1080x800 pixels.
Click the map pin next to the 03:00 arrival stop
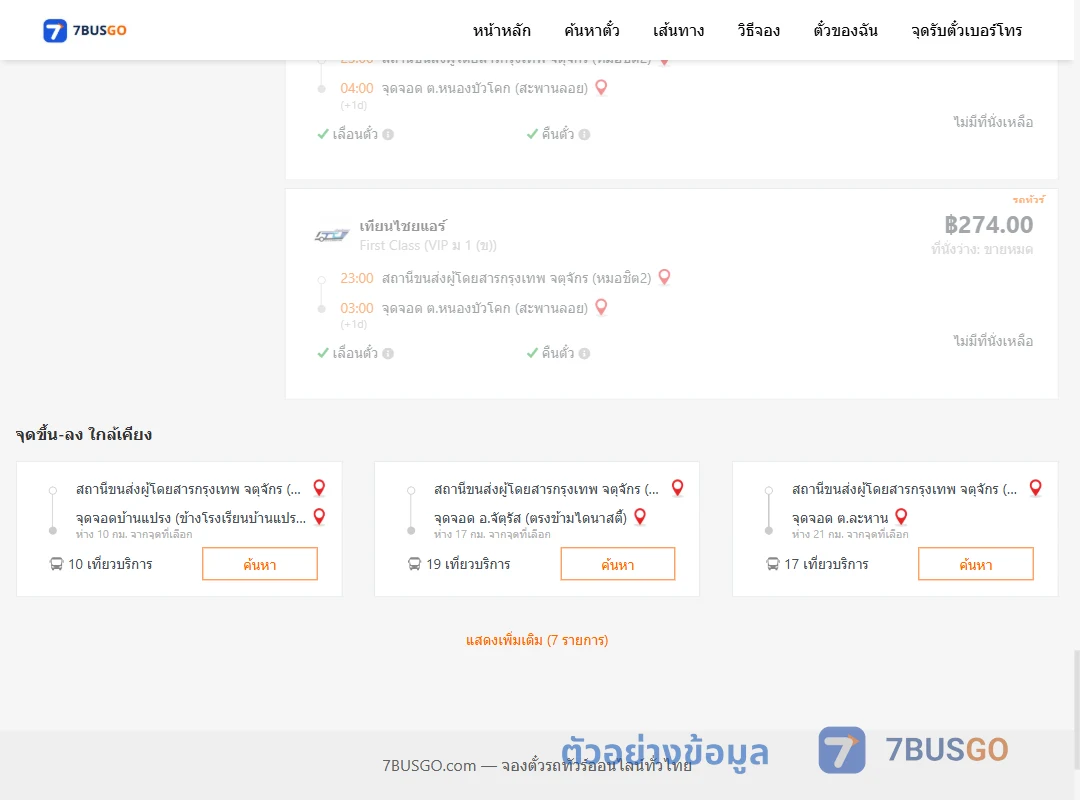(x=601, y=307)
